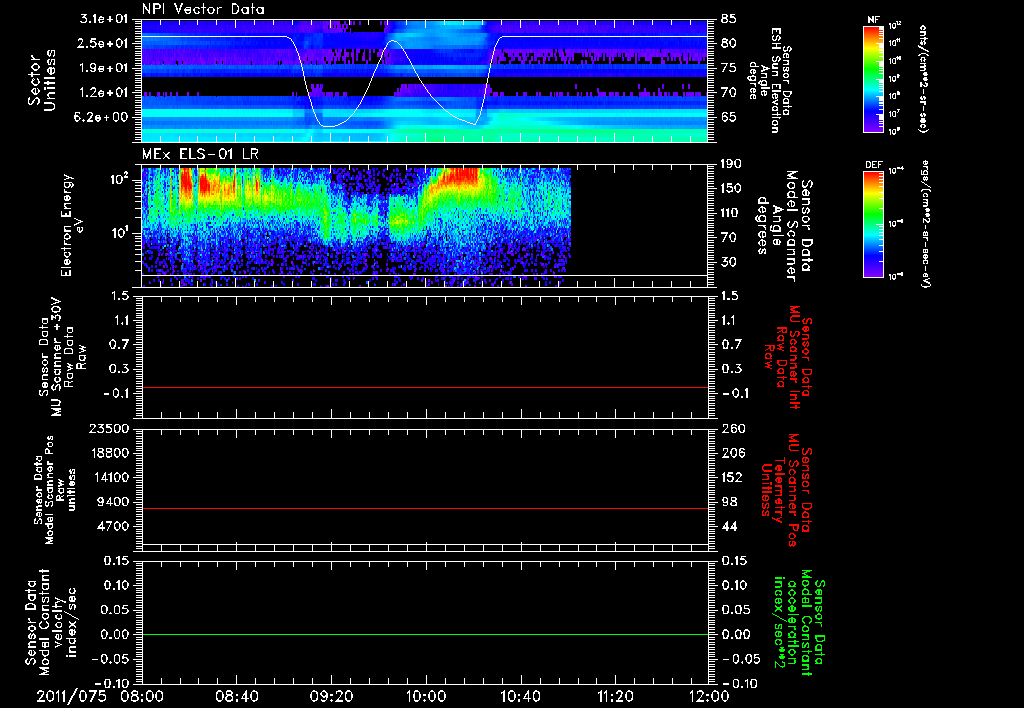This screenshot has width=1024, height=708.
Task: Click the 14100 scanner position tick label
Action: coord(110,477)
